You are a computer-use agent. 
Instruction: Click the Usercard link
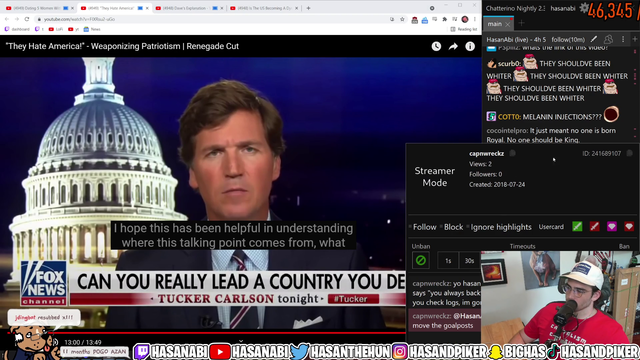click(x=551, y=227)
